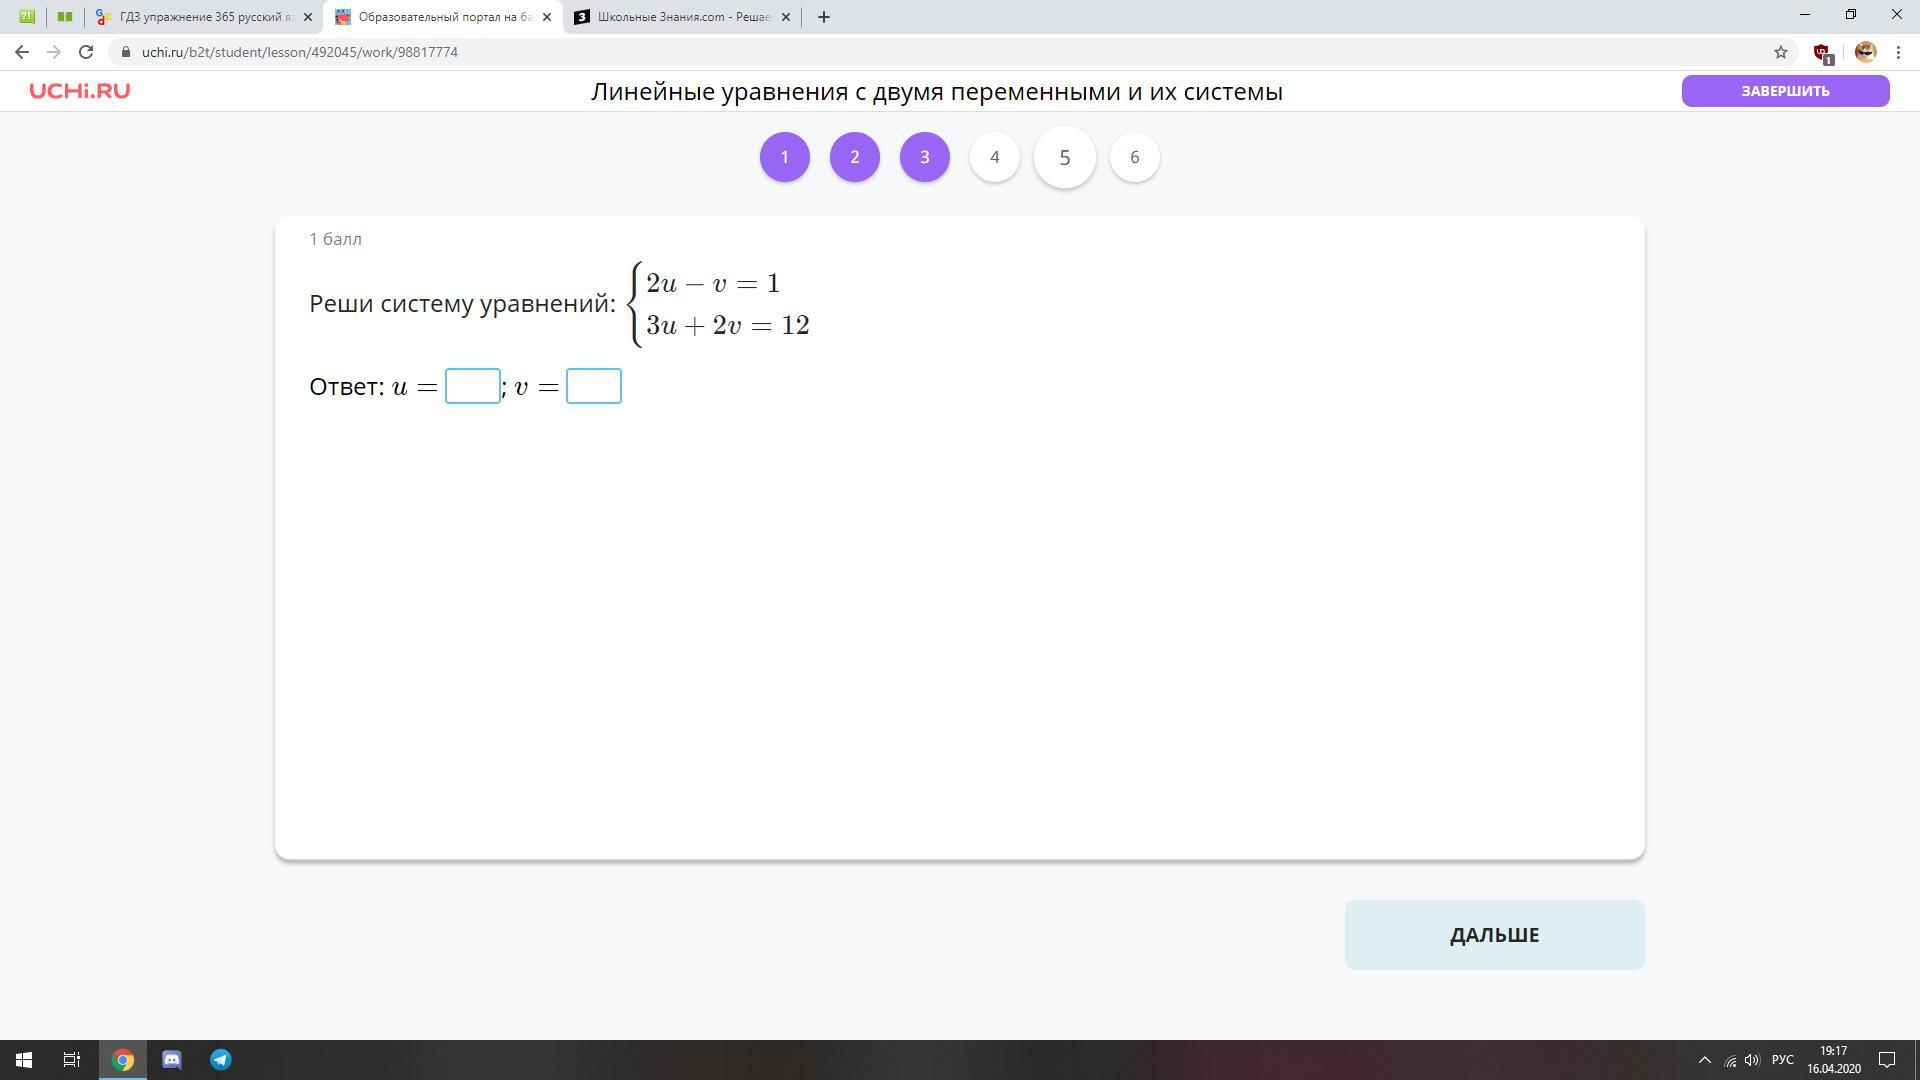Go to question 4 in the progress row
The image size is (1920, 1080).
994,157
